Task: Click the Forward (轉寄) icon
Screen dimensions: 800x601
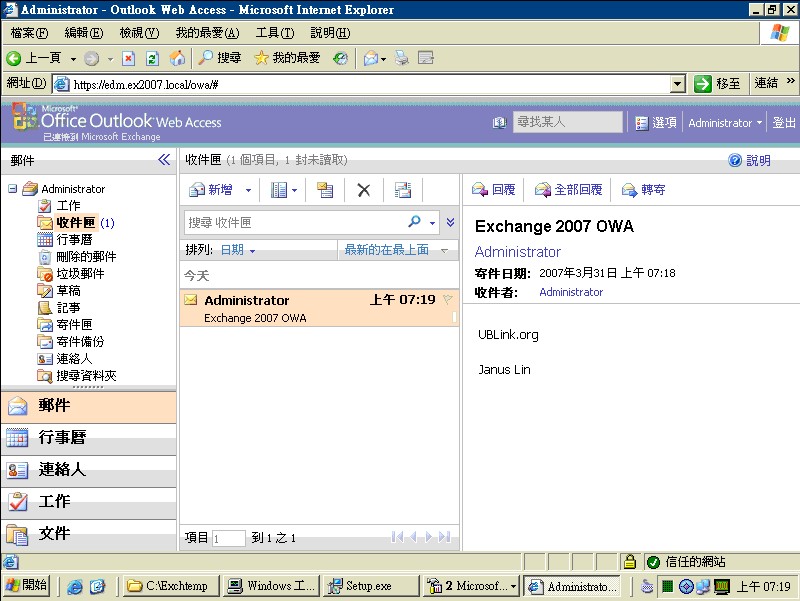Action: coord(630,190)
